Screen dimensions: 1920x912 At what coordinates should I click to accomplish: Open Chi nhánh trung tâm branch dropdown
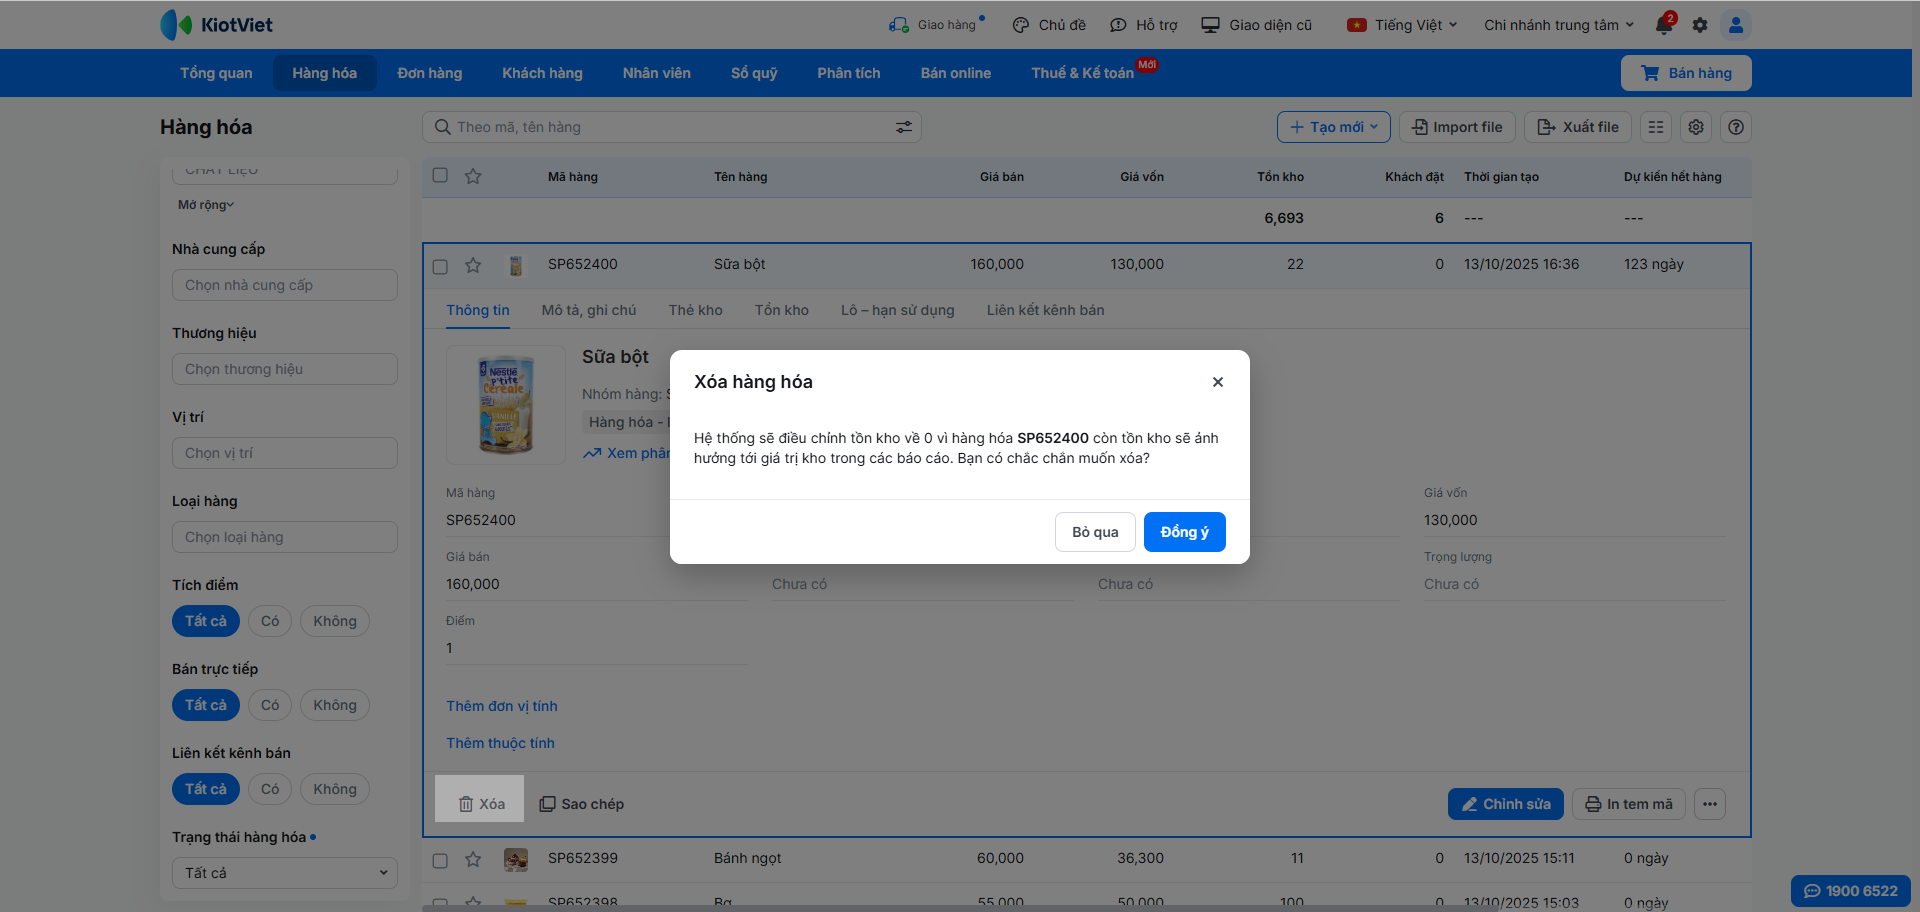(x=1559, y=25)
